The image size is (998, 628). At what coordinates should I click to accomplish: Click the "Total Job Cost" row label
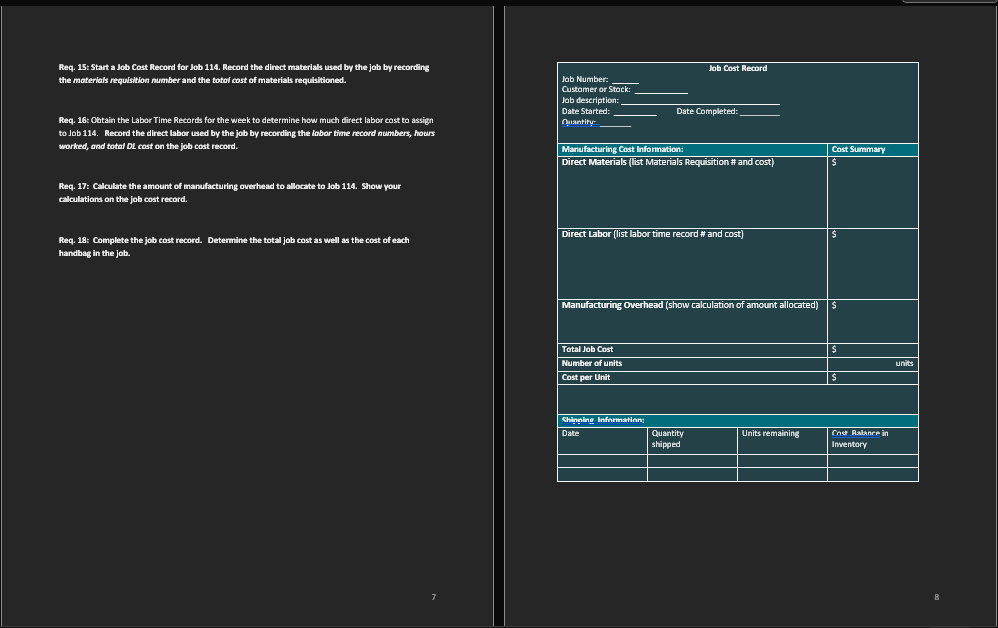(x=587, y=349)
